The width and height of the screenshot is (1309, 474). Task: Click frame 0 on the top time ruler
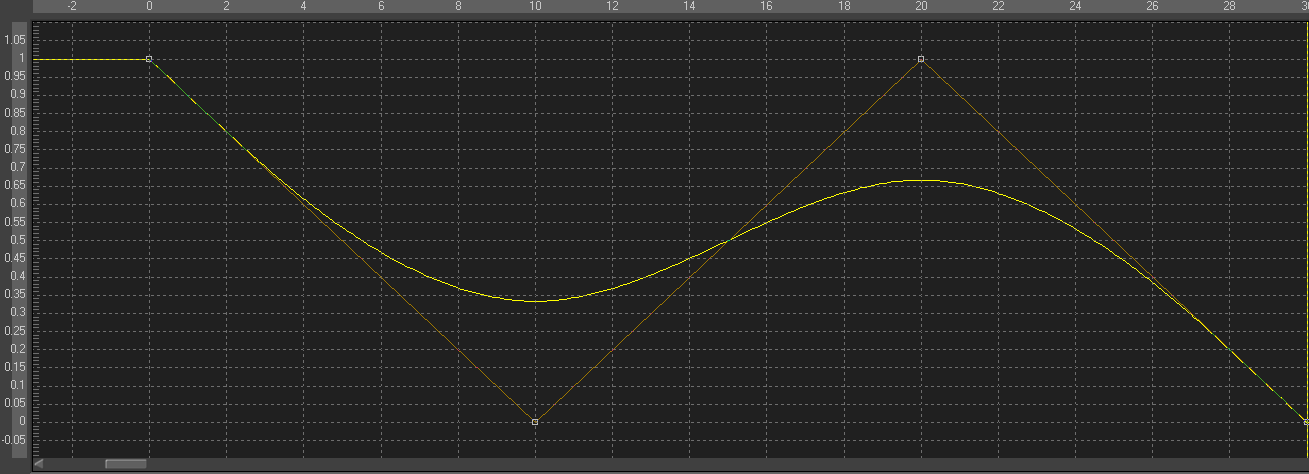click(149, 6)
